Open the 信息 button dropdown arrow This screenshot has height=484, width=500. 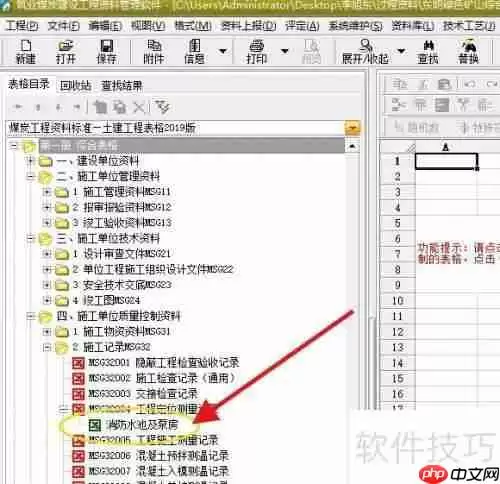click(x=223, y=51)
